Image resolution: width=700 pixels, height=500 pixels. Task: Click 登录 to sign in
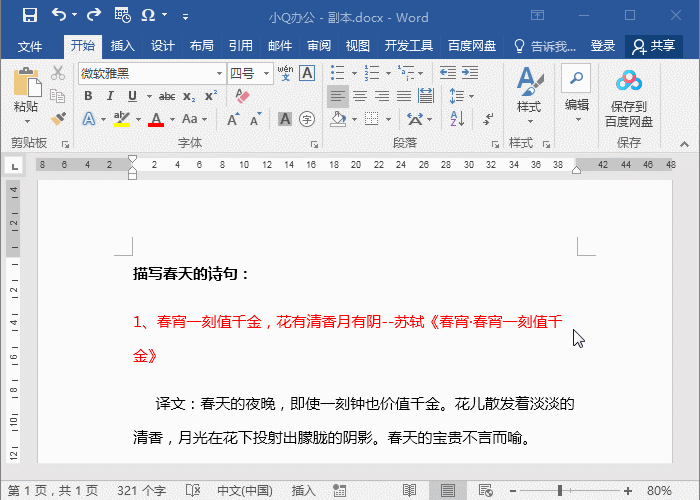point(603,46)
